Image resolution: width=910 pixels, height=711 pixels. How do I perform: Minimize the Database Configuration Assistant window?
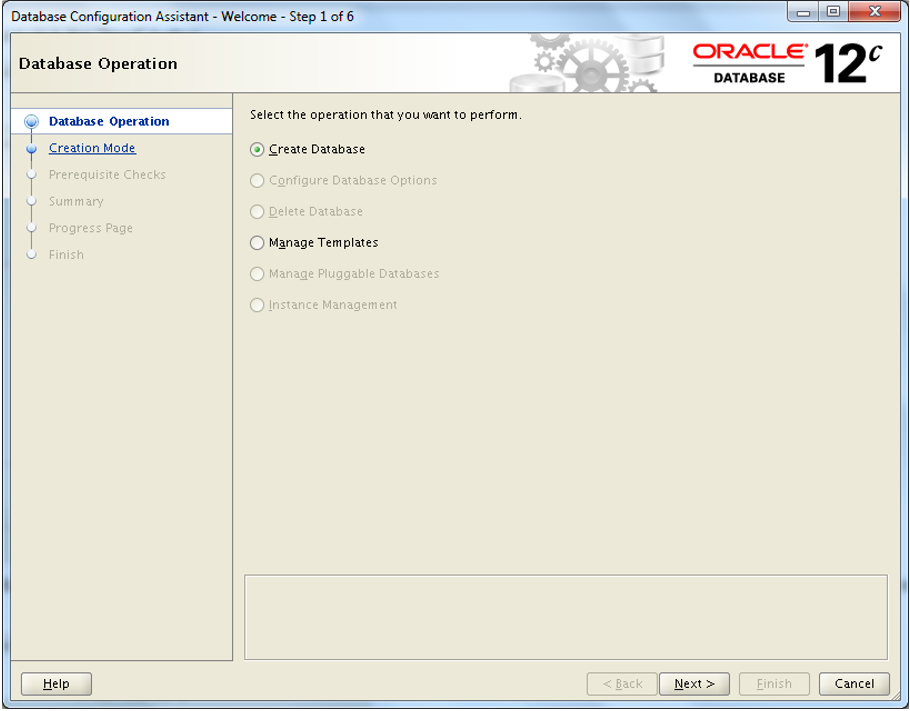[x=803, y=12]
